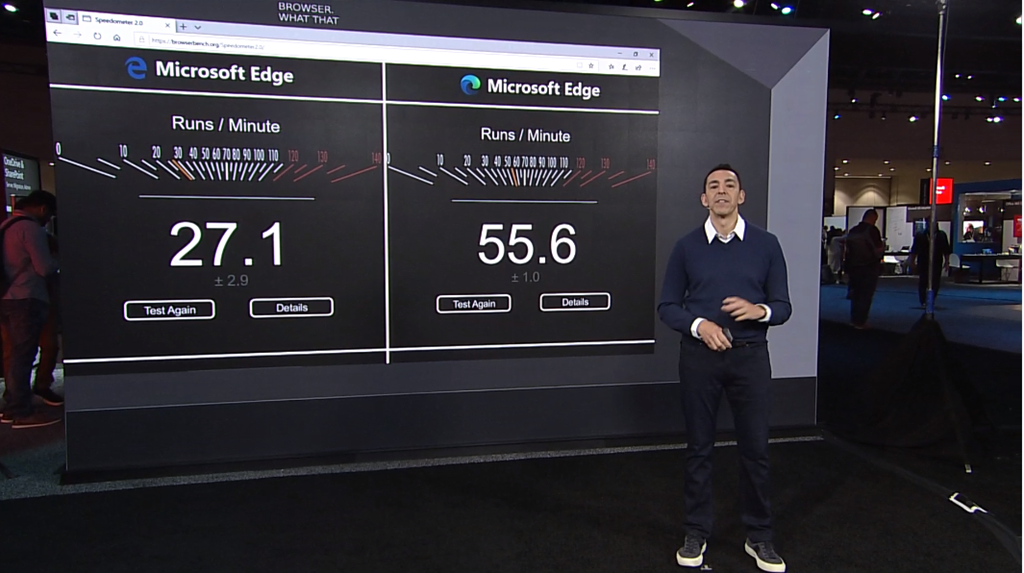Open the reading view icon

(579, 65)
